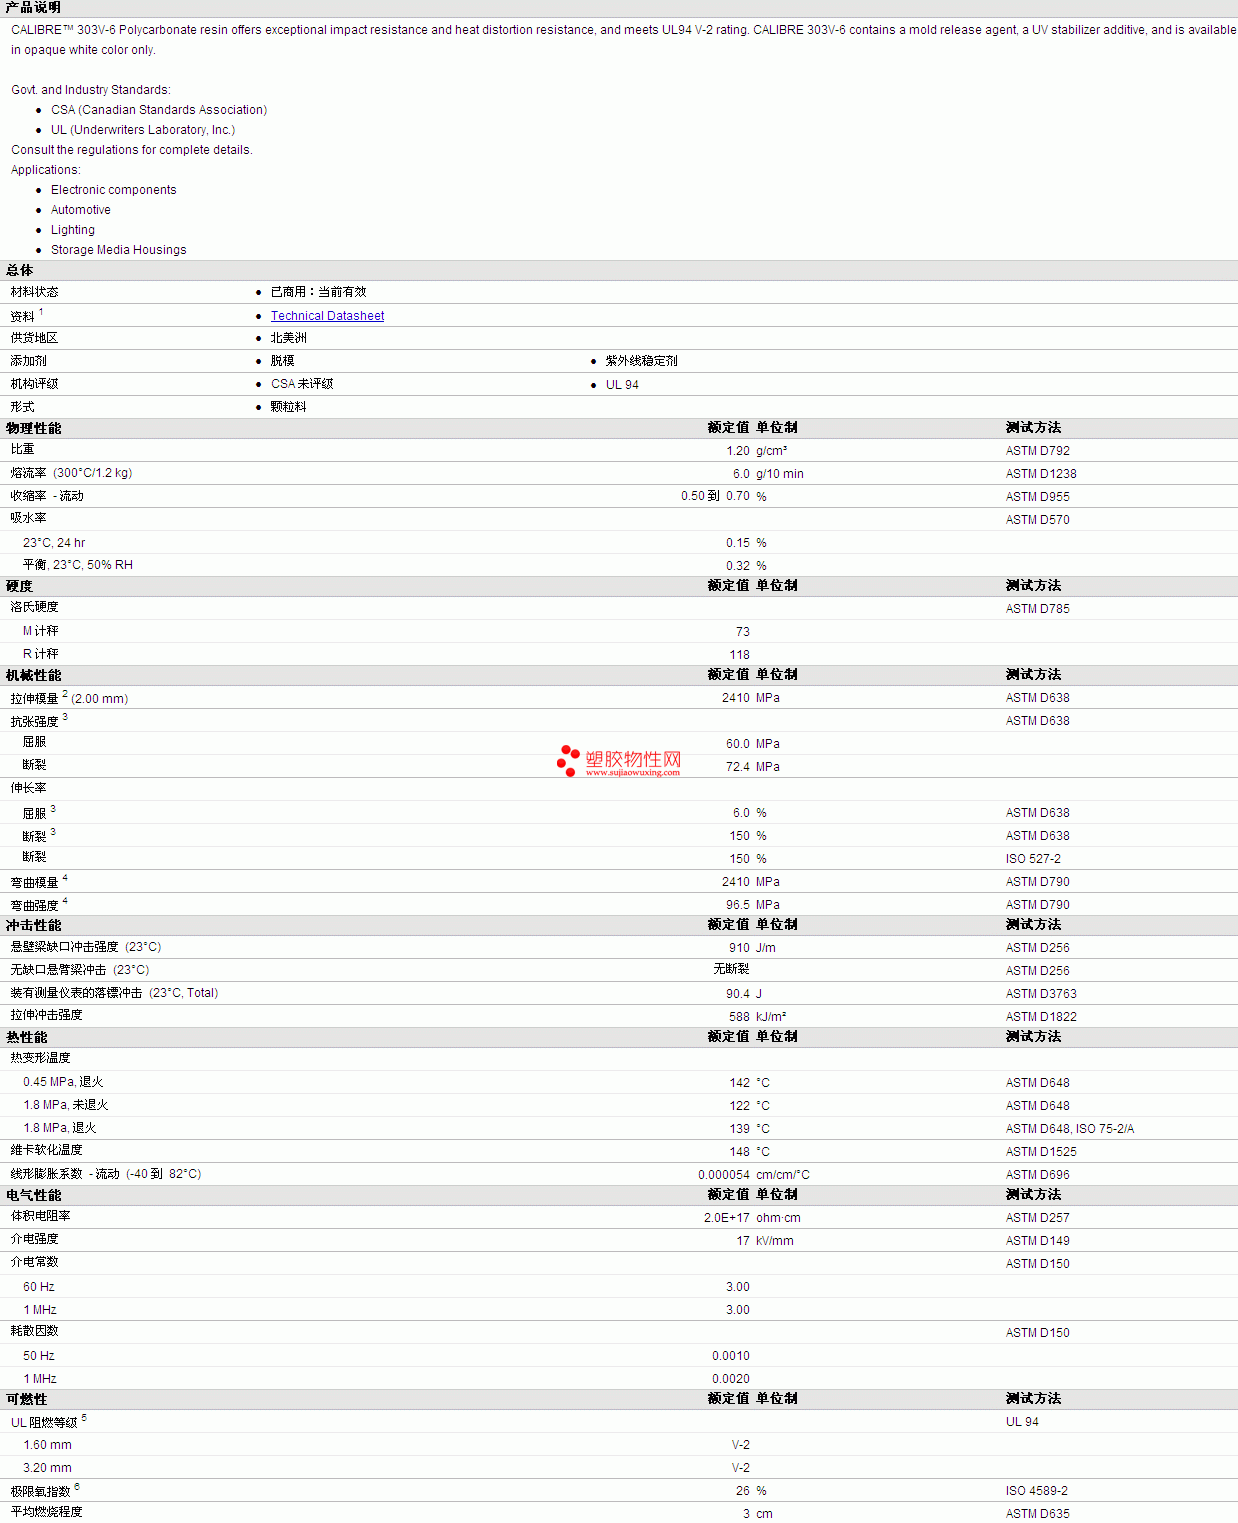Select the '紫外线稳定剂' additive entry
1238x1523 pixels.
(641, 361)
